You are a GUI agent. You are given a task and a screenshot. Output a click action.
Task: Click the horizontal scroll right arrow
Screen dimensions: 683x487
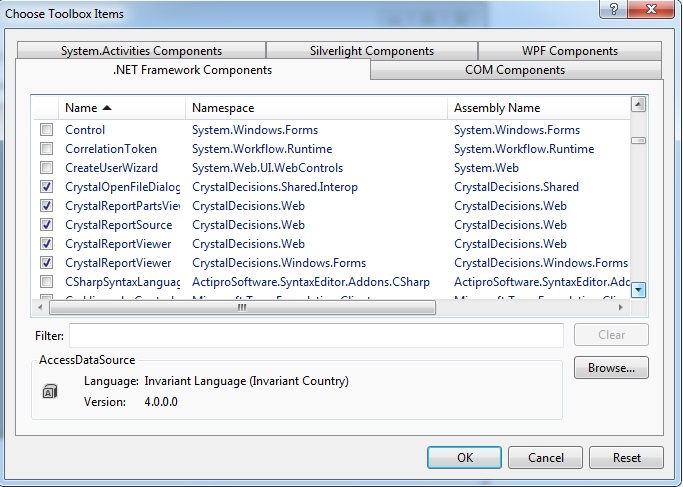pos(621,308)
